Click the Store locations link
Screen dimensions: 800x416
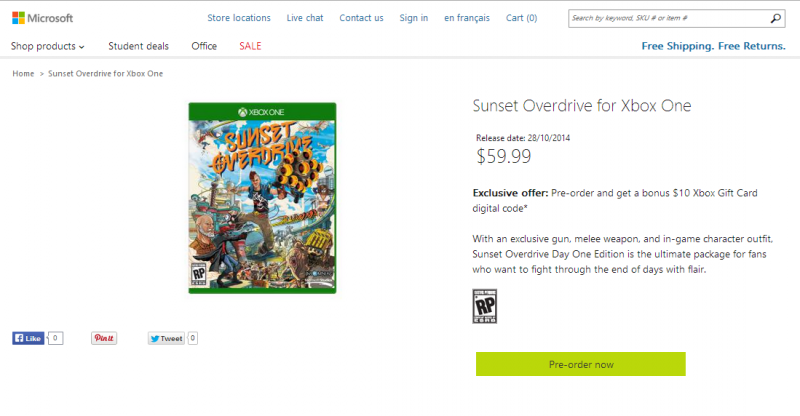point(239,18)
